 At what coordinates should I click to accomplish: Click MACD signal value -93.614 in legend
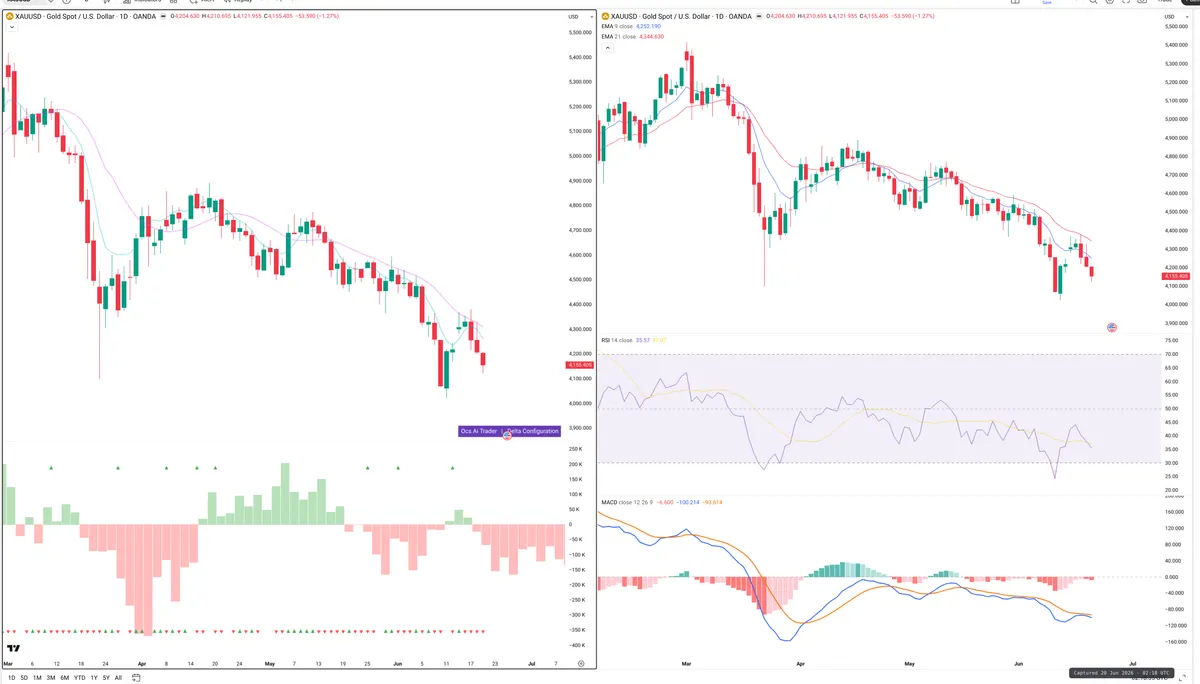713,501
